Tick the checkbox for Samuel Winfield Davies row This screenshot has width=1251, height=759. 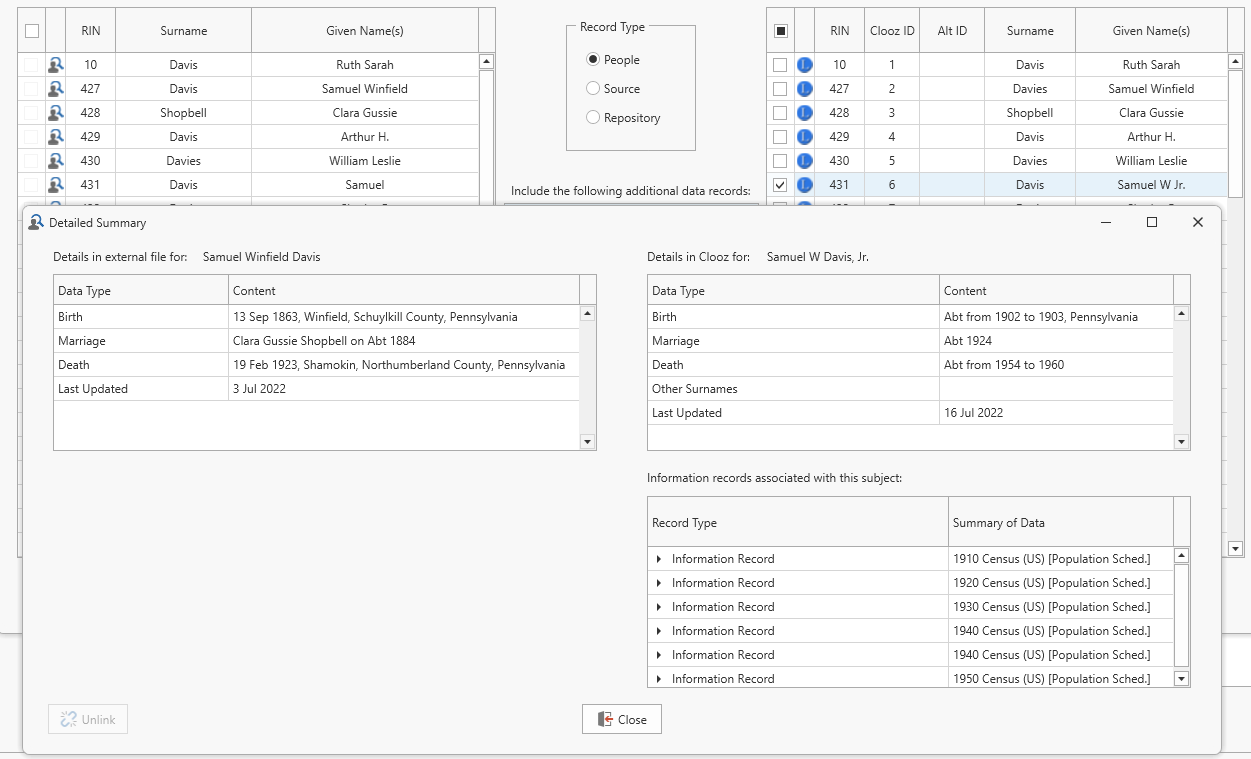(780, 89)
